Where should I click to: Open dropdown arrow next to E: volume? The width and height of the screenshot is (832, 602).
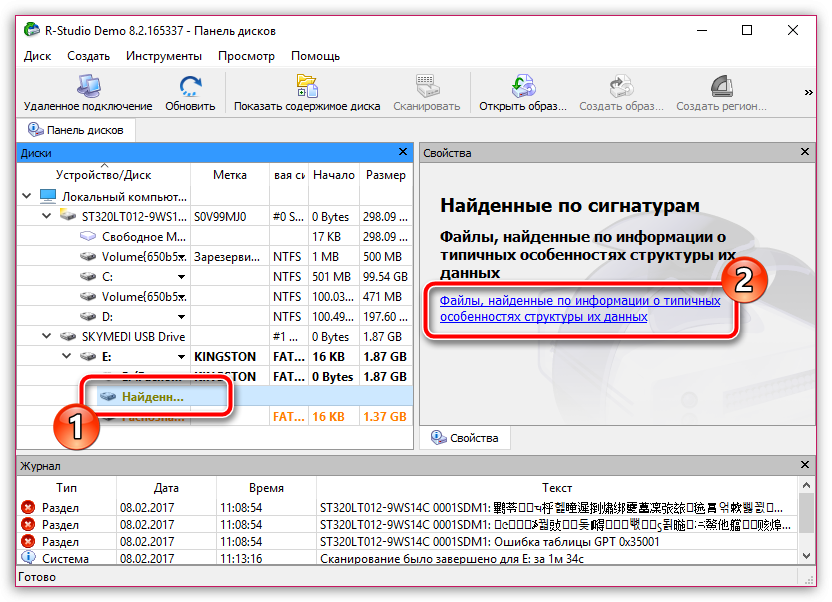(181, 356)
